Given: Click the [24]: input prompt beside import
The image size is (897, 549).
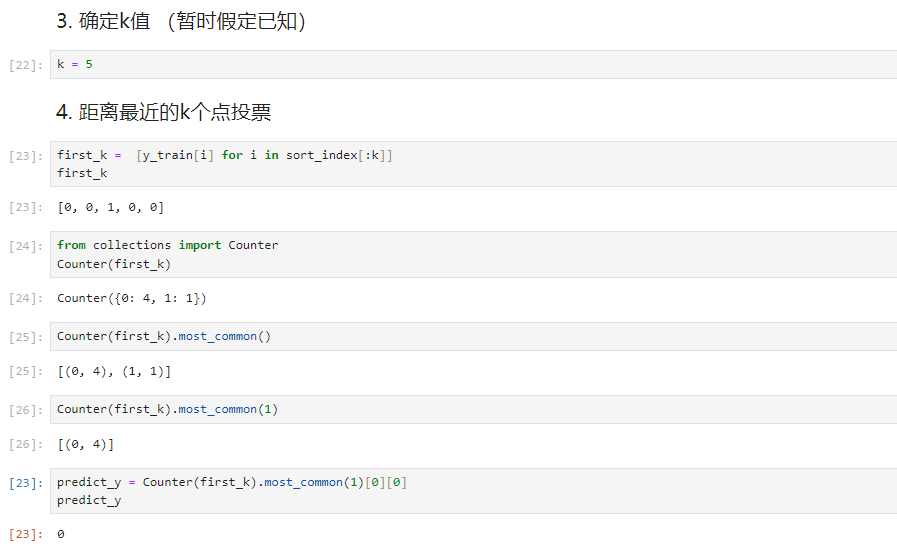Looking at the screenshot, I should coord(26,246).
